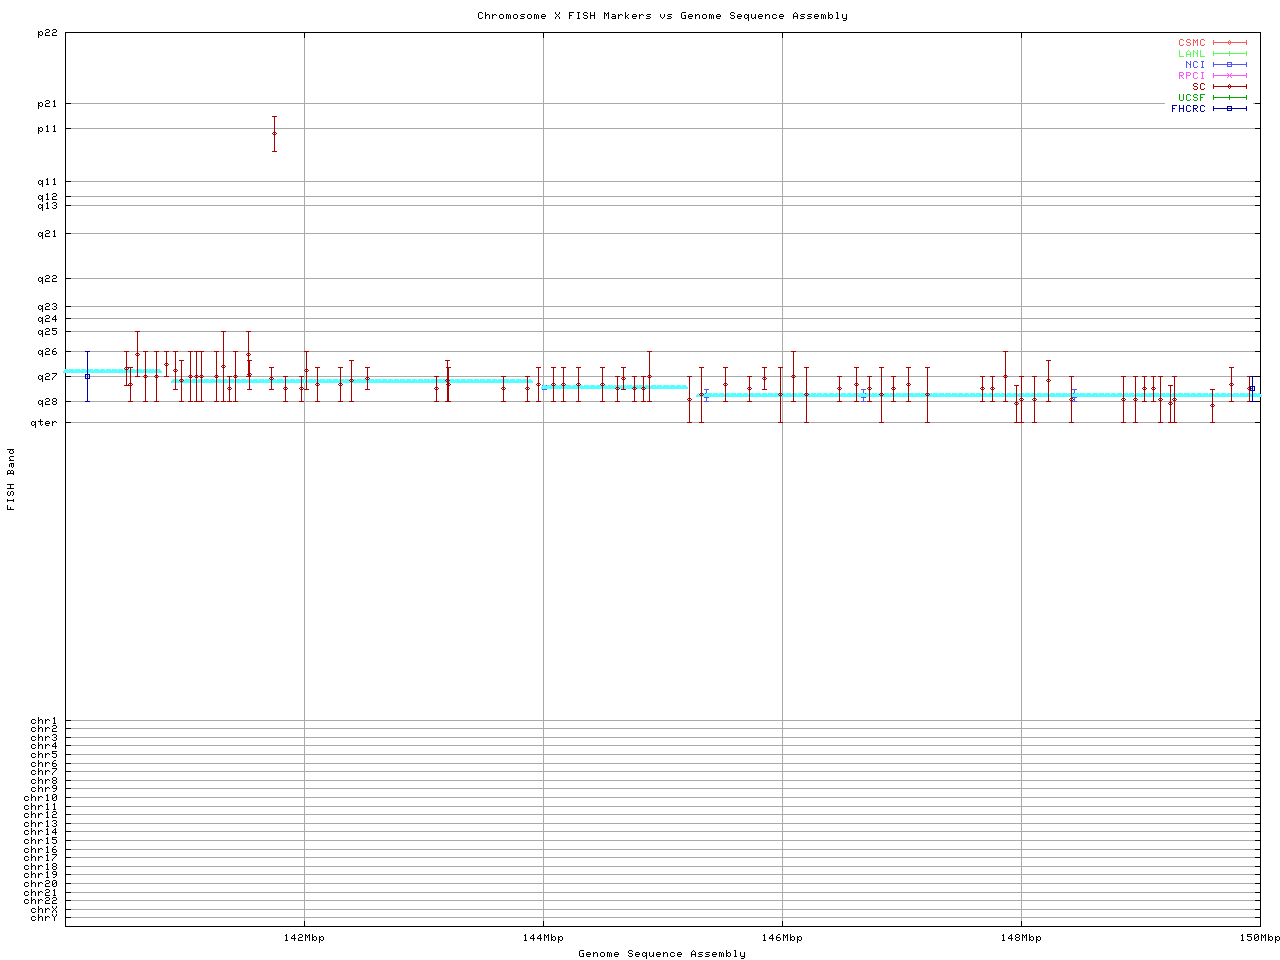Click the blue square marker at plot's left edge
This screenshot has height=960, width=1280.
[x=87, y=376]
